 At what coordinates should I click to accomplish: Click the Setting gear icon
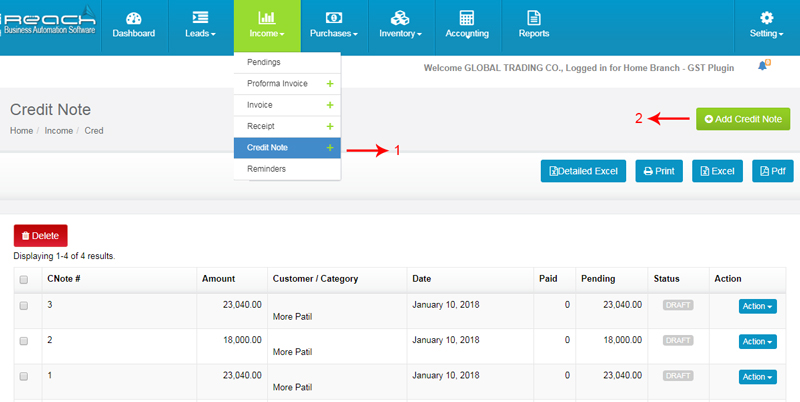(766, 18)
